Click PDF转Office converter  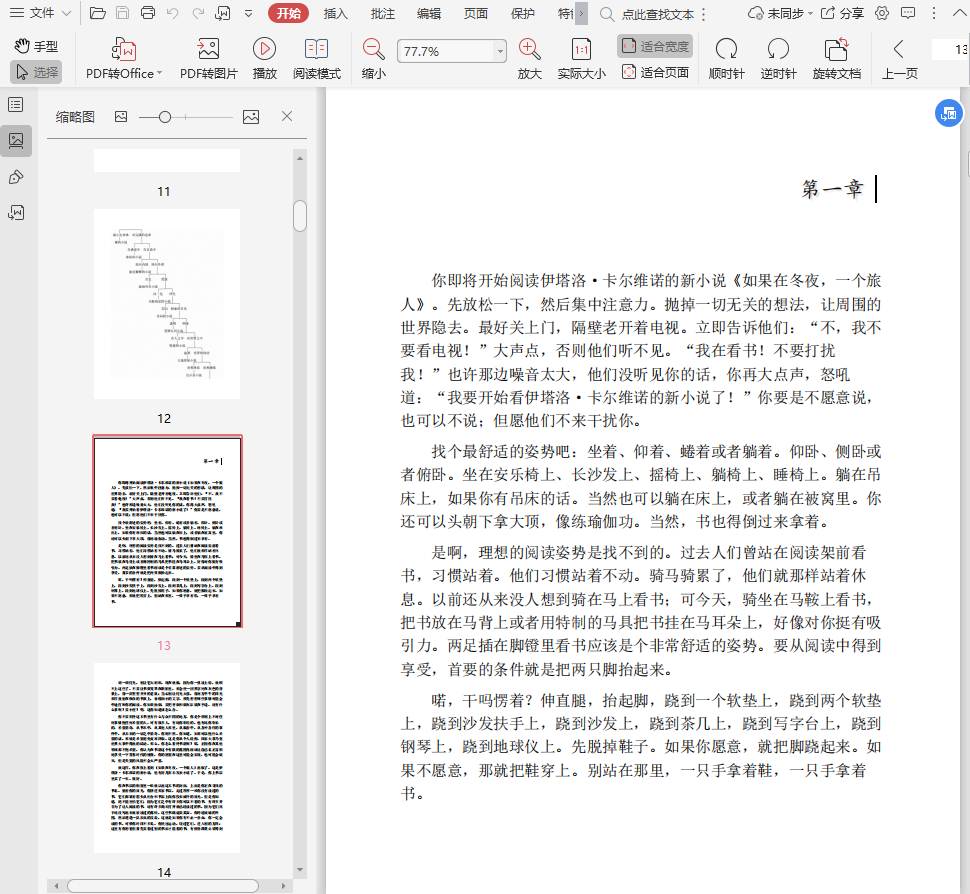click(124, 58)
